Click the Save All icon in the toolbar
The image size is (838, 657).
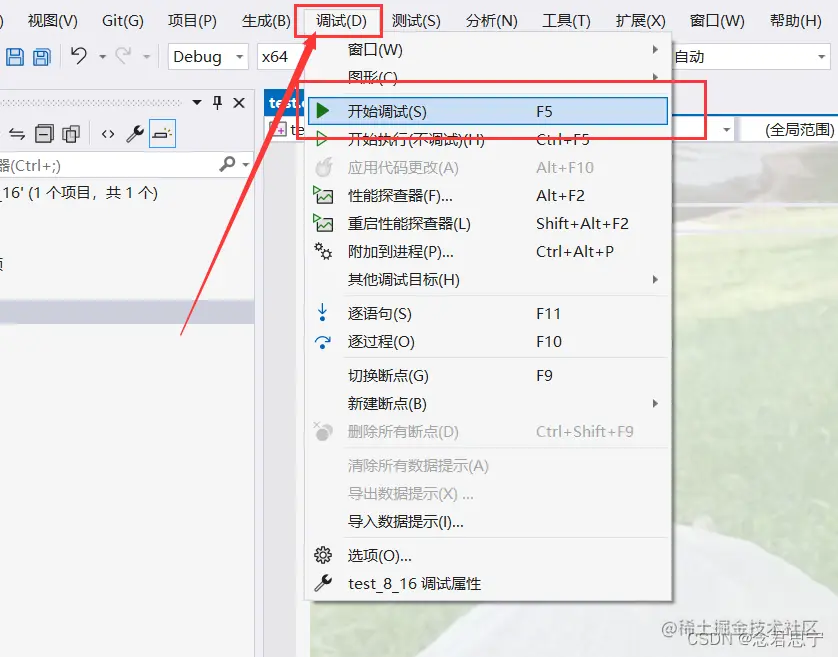pyautogui.click(x=41, y=56)
